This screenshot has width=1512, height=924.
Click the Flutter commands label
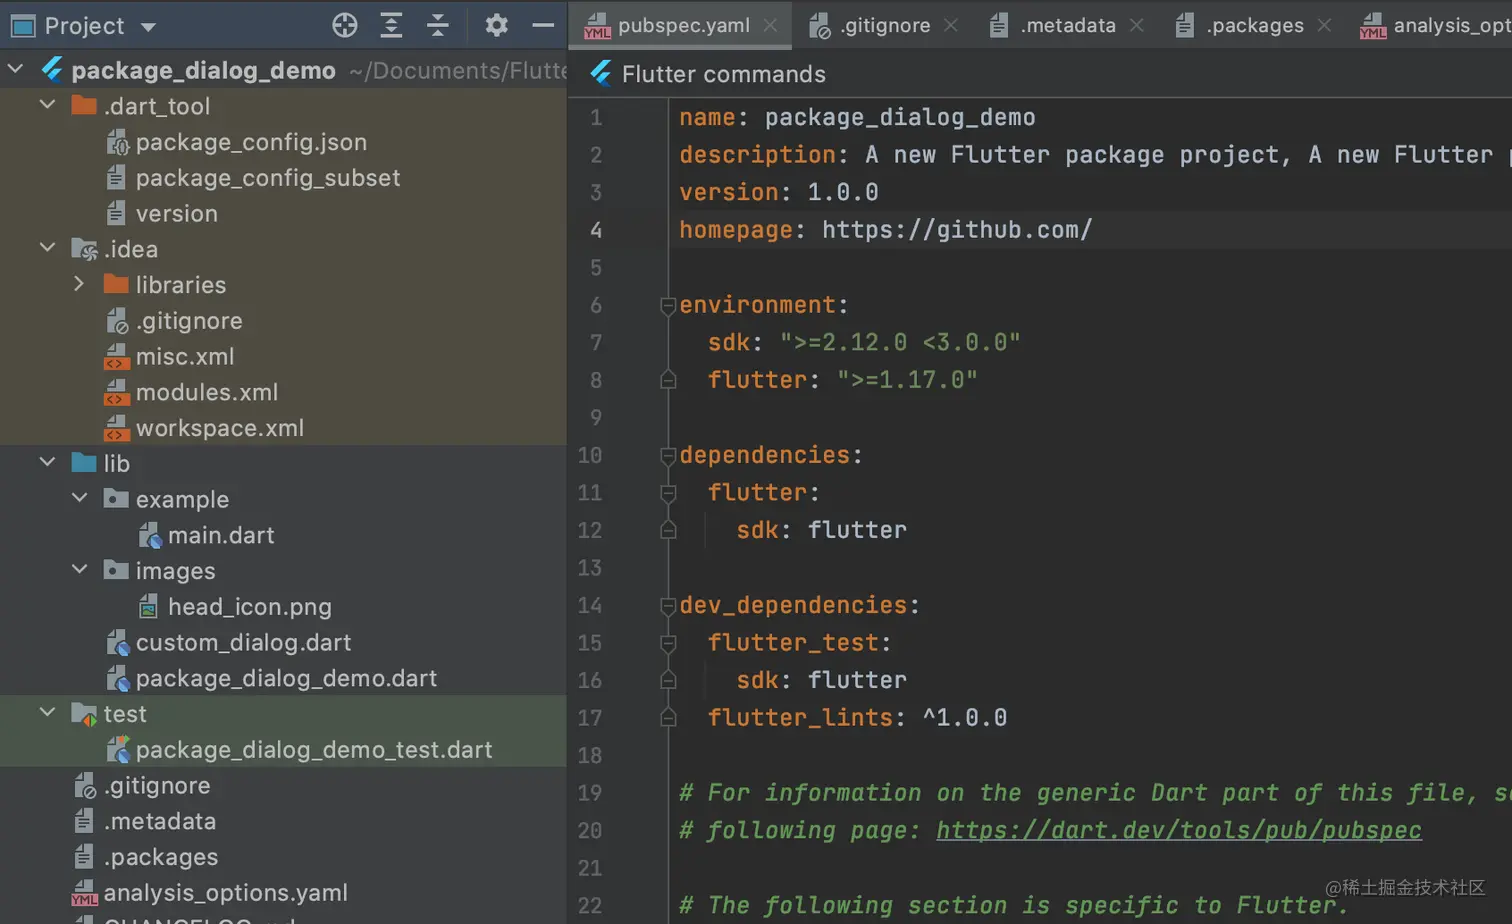click(724, 74)
